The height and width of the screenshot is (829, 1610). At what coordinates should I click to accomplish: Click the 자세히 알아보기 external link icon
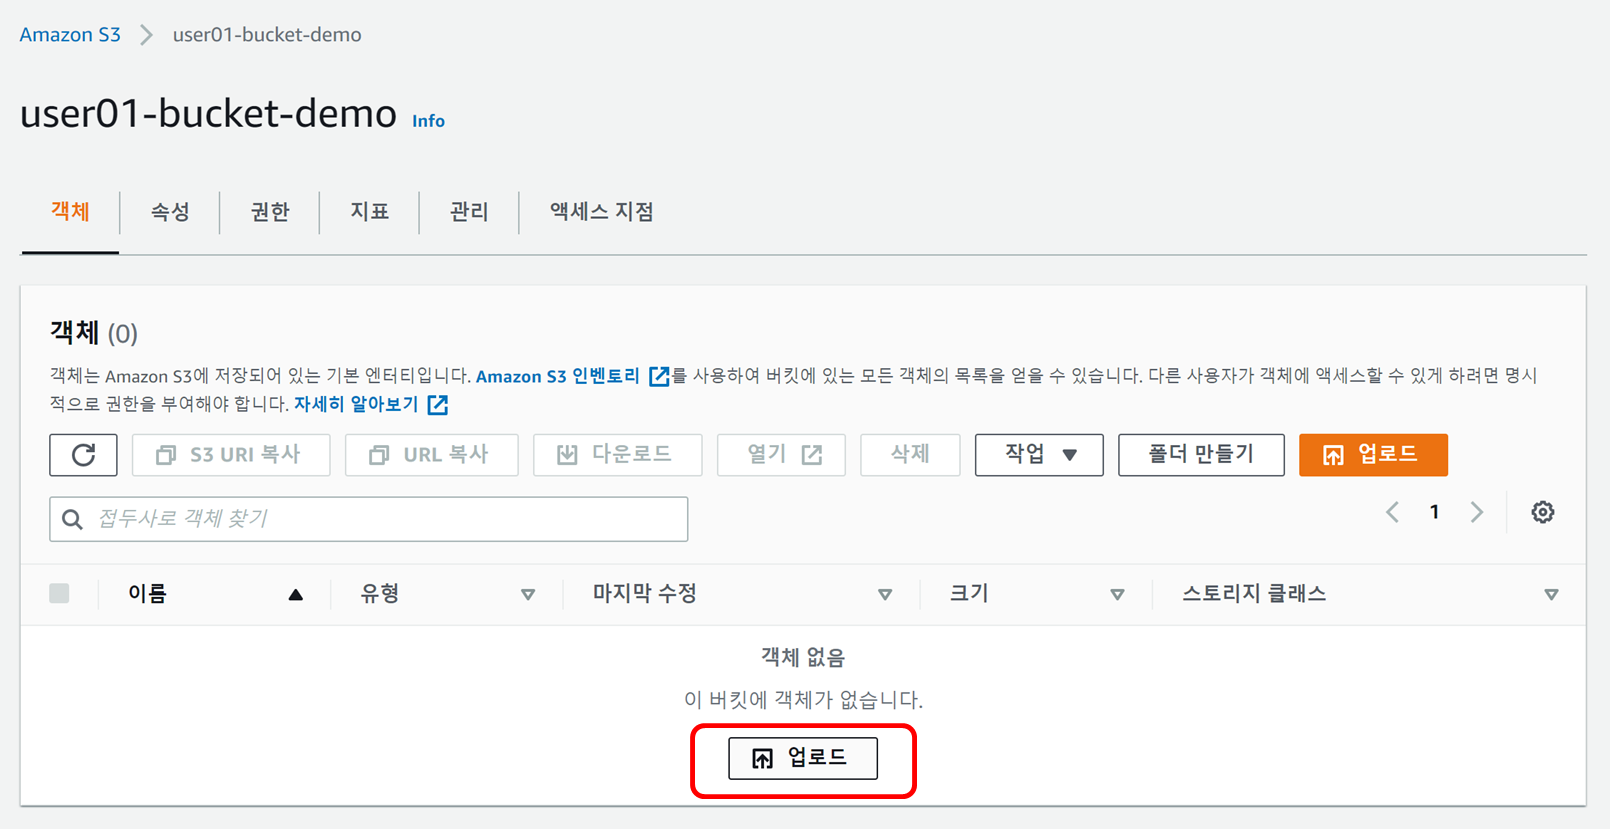point(438,405)
